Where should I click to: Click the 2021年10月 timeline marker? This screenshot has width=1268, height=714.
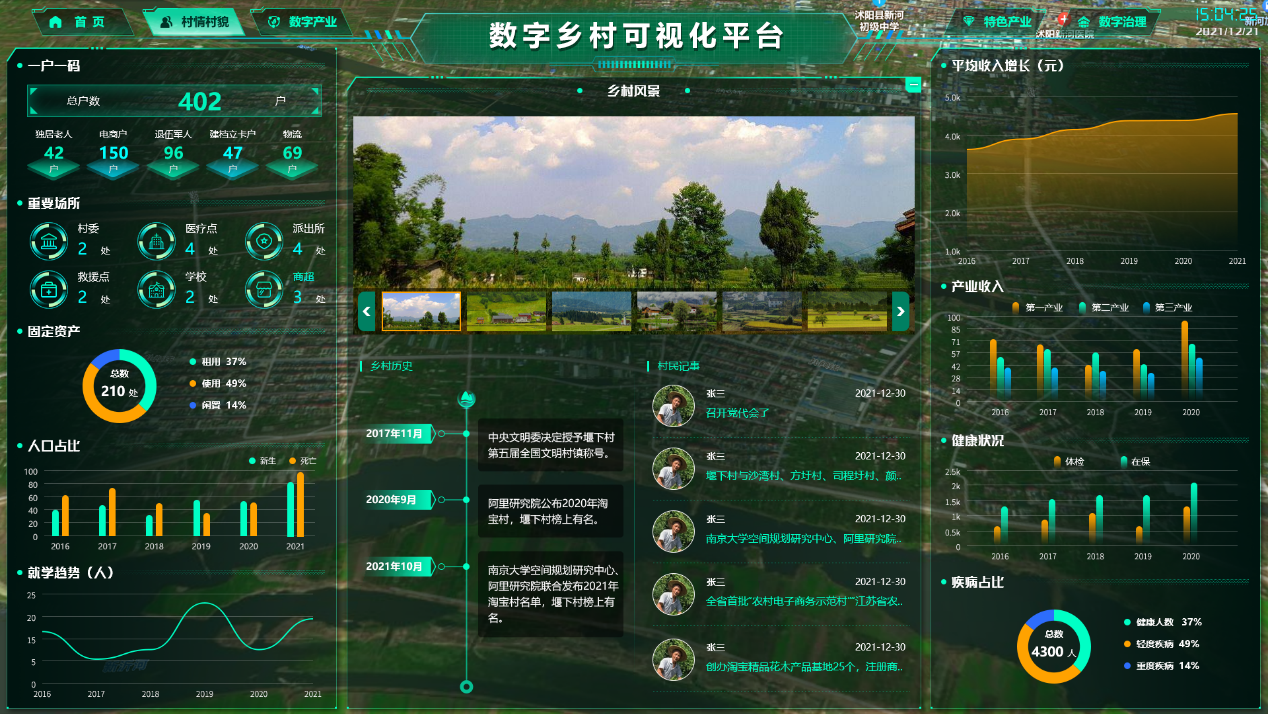(399, 566)
